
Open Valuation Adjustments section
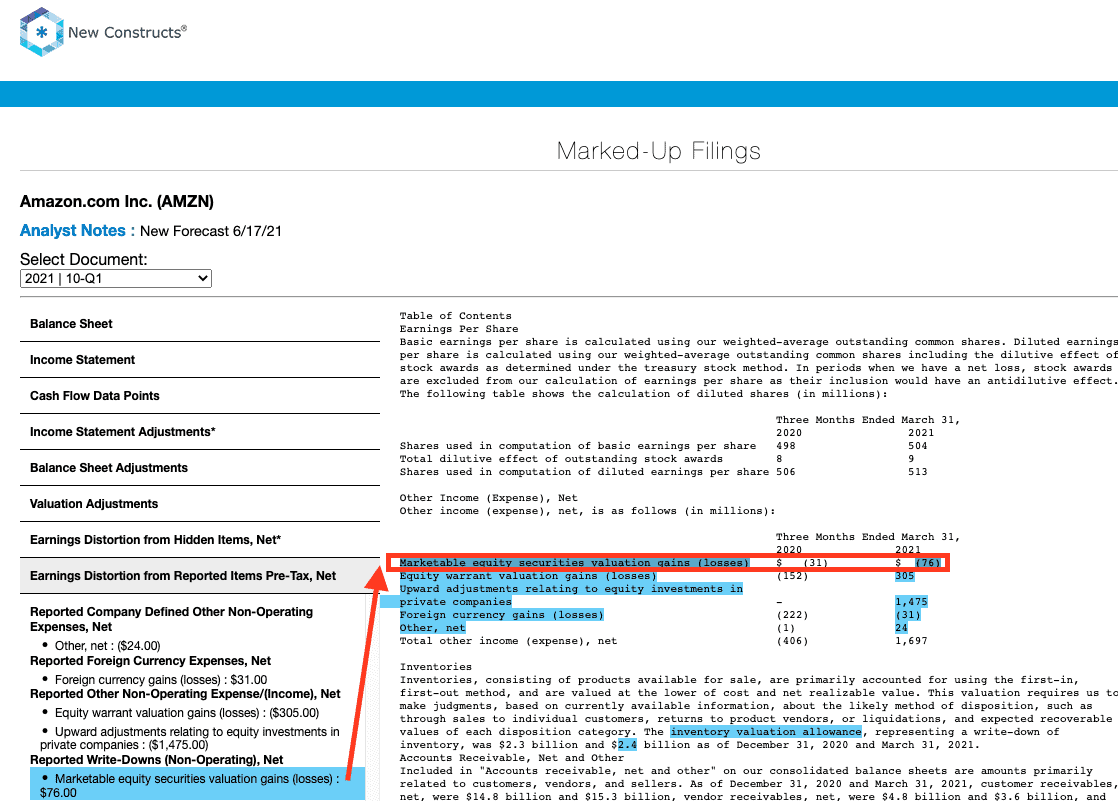200,504
